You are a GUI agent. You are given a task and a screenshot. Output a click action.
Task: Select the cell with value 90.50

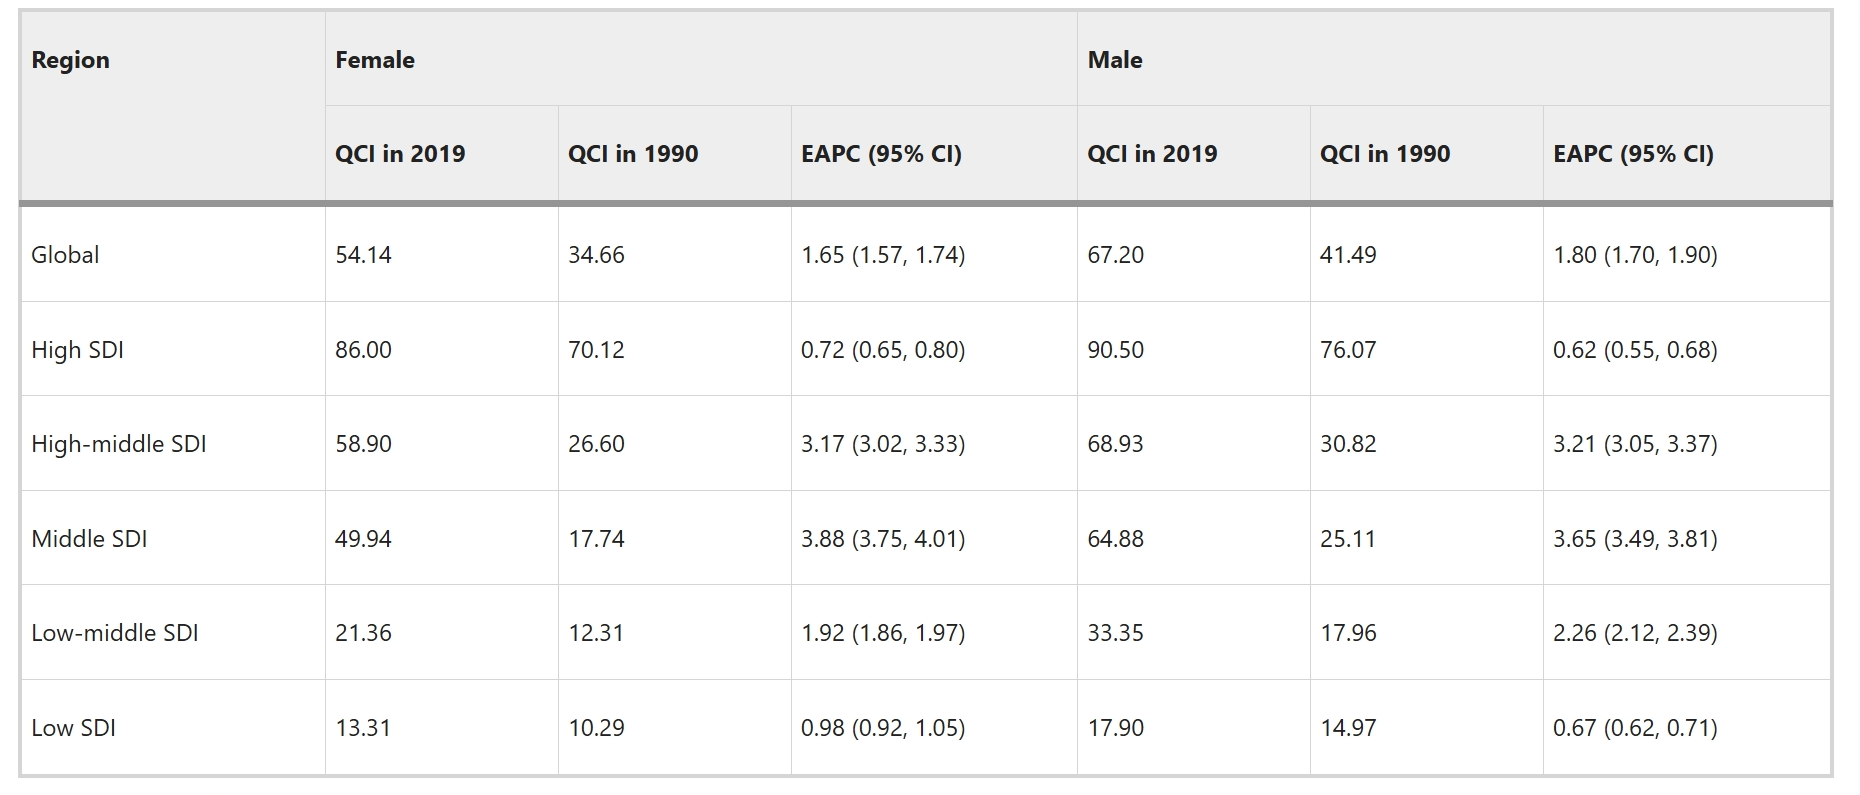point(1115,350)
